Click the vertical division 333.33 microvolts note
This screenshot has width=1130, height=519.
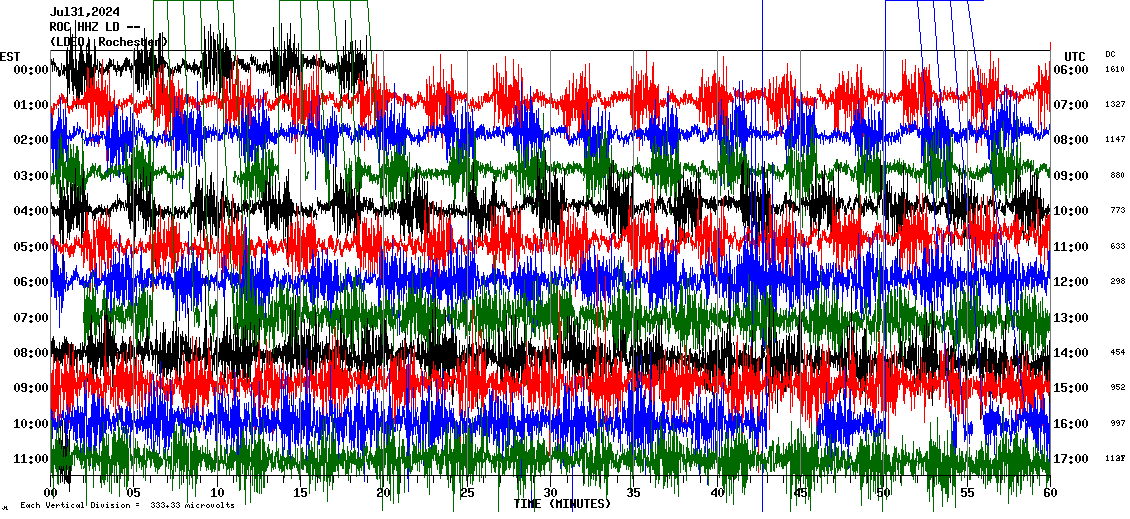coord(127,505)
